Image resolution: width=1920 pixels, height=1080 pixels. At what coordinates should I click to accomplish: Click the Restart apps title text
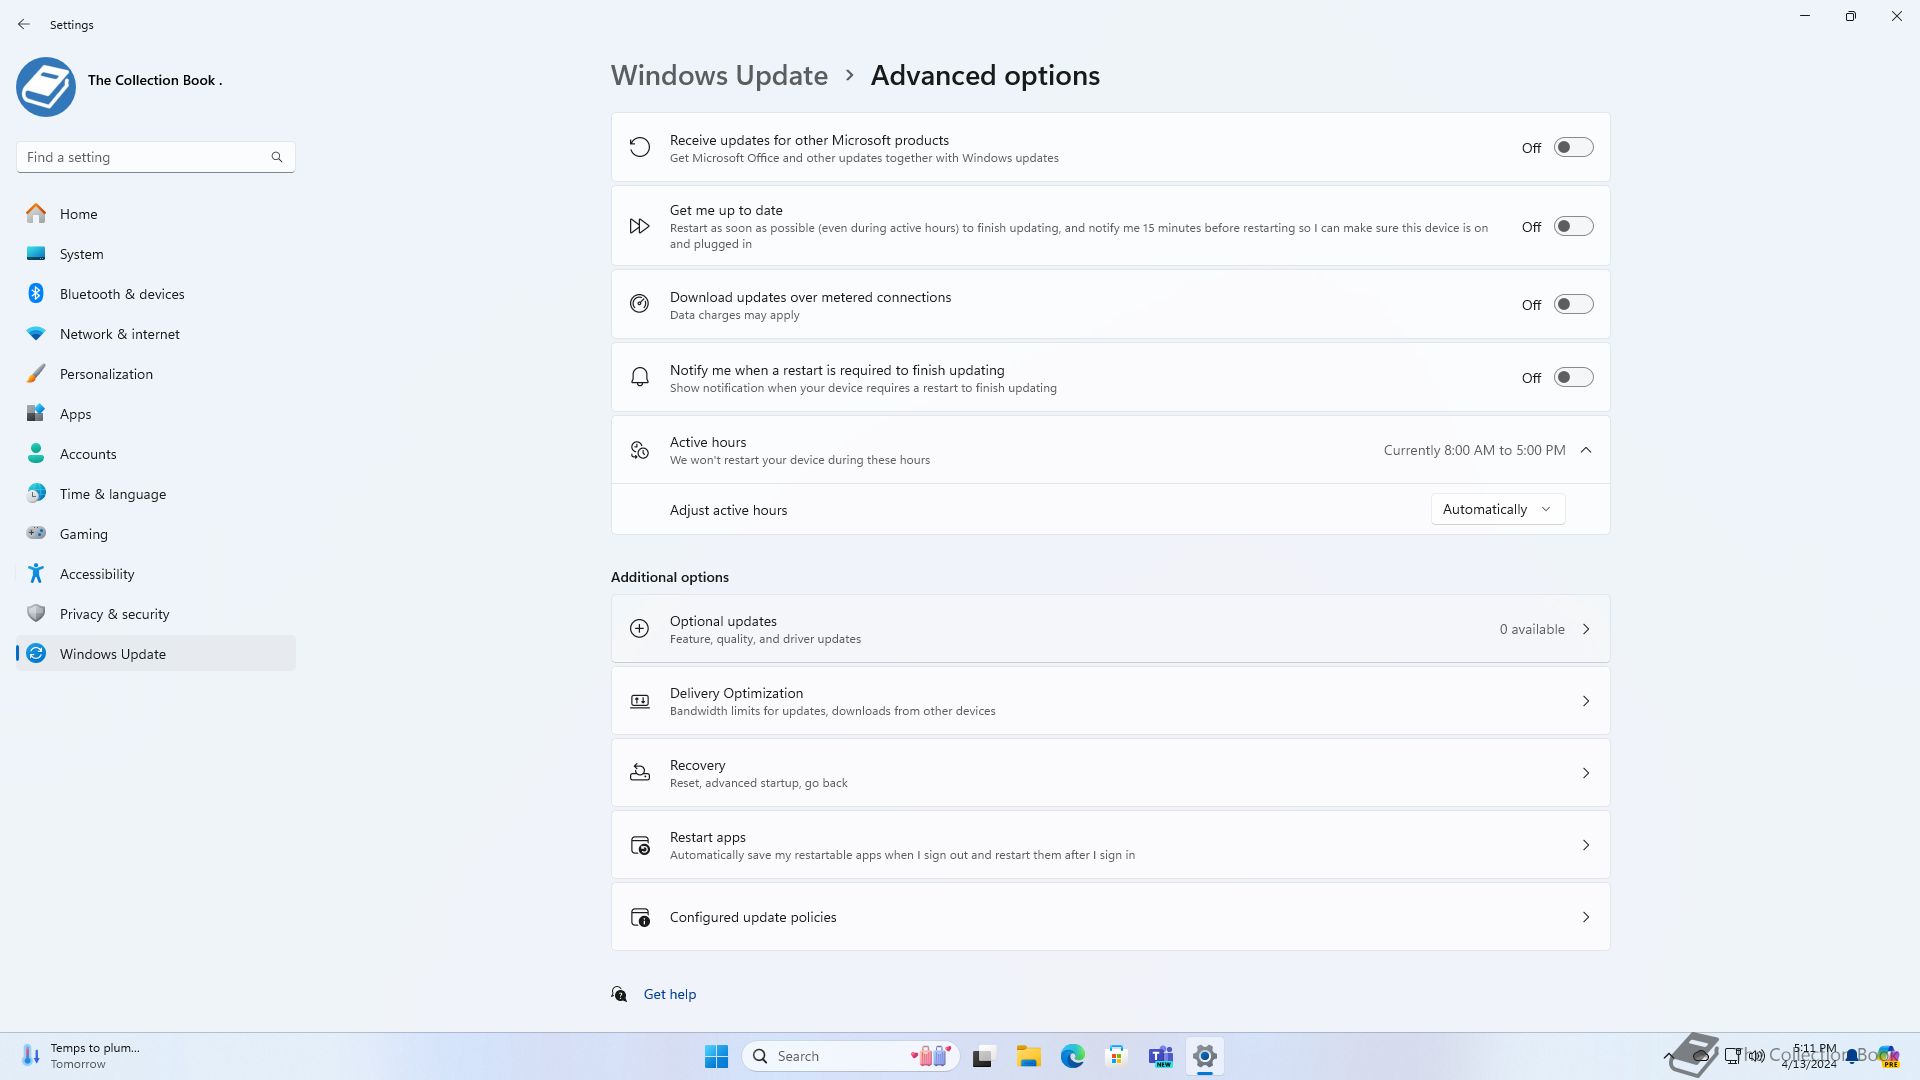708,837
